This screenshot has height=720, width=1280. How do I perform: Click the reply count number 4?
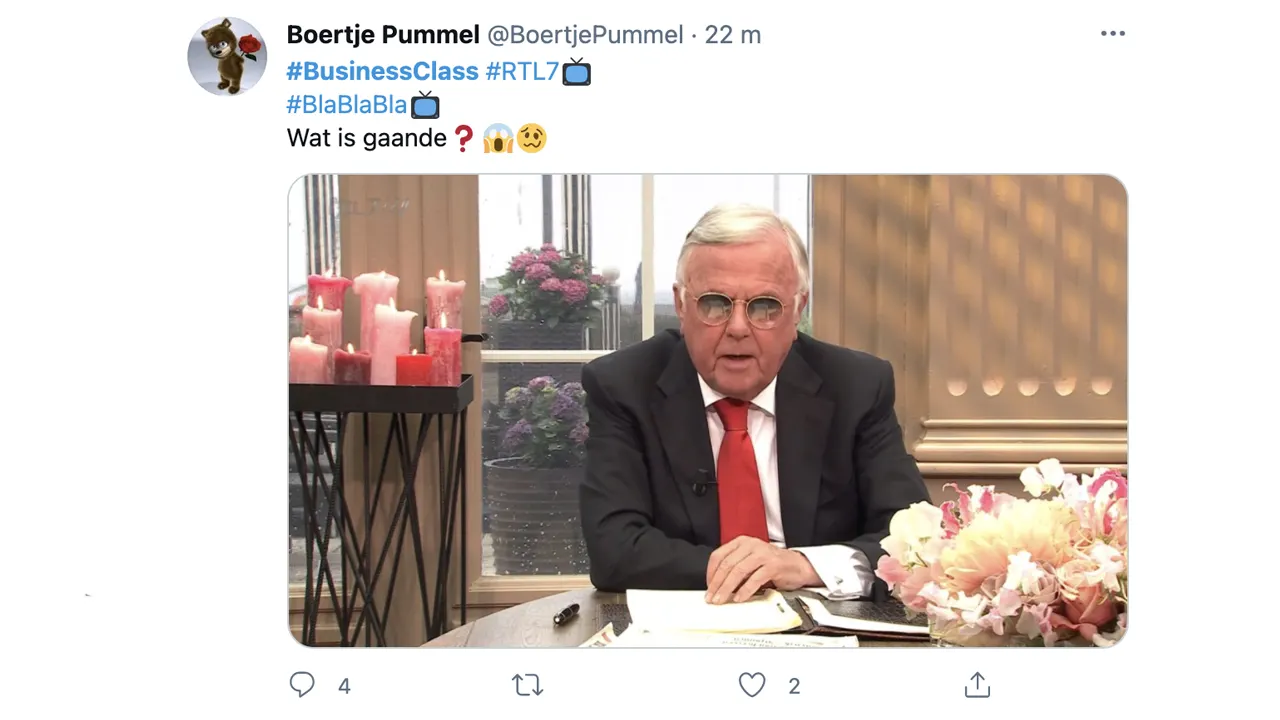coord(344,686)
